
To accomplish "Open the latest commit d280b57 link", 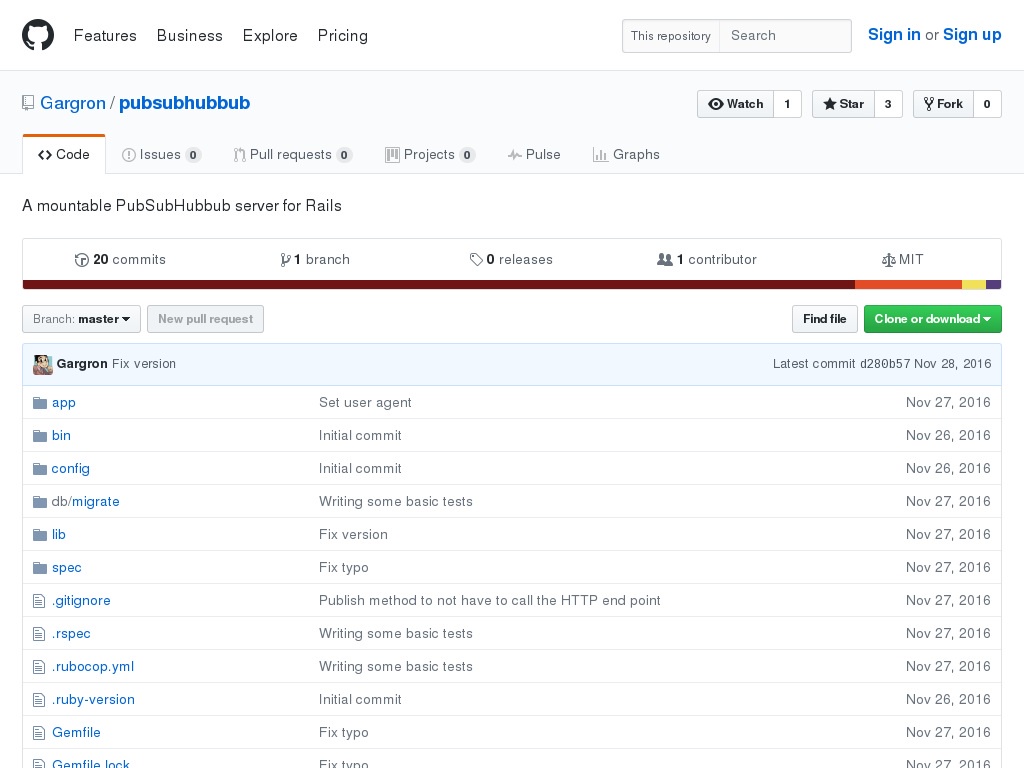I will 885,364.
